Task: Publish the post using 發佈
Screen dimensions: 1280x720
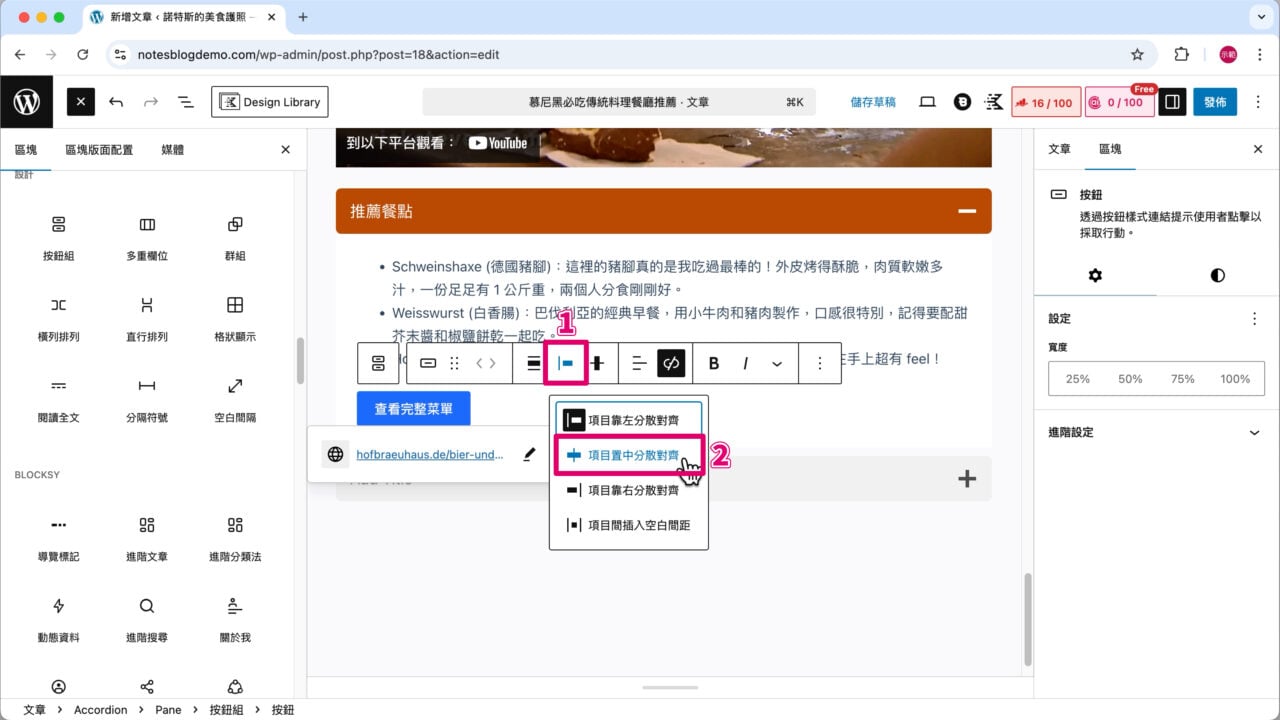Action: click(1214, 101)
